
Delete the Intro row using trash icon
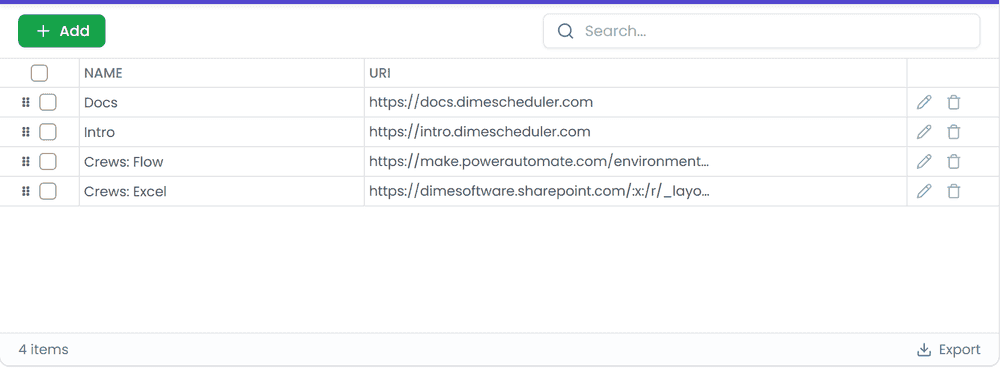(953, 132)
